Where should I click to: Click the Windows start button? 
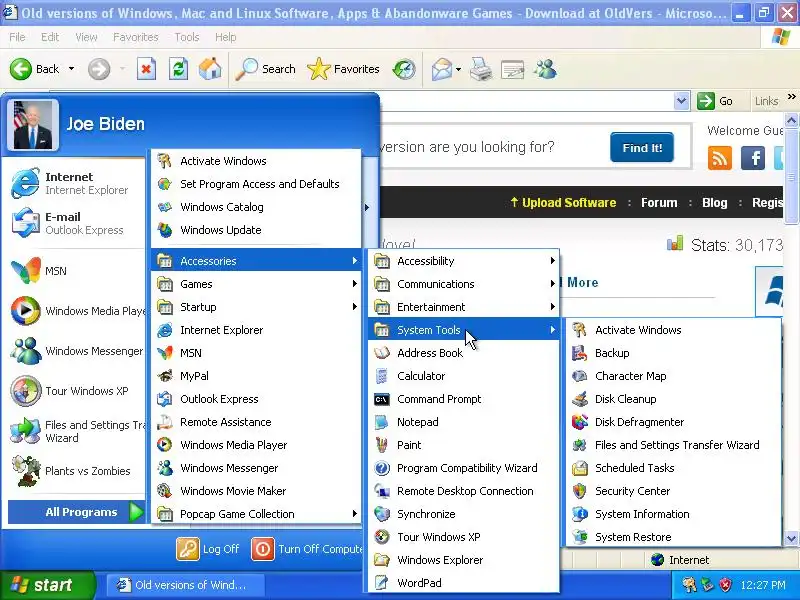click(x=47, y=585)
